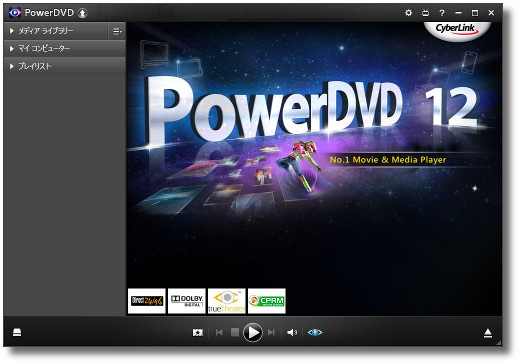
Task: Click the PowerDVD upgrade arrow icon
Action: (82, 13)
